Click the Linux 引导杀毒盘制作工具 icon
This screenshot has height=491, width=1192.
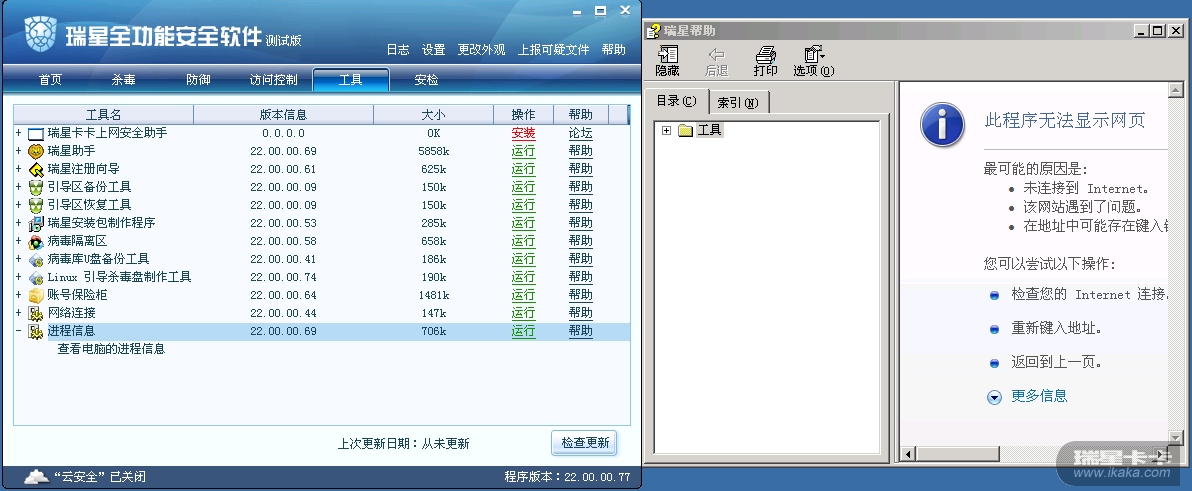point(36,277)
